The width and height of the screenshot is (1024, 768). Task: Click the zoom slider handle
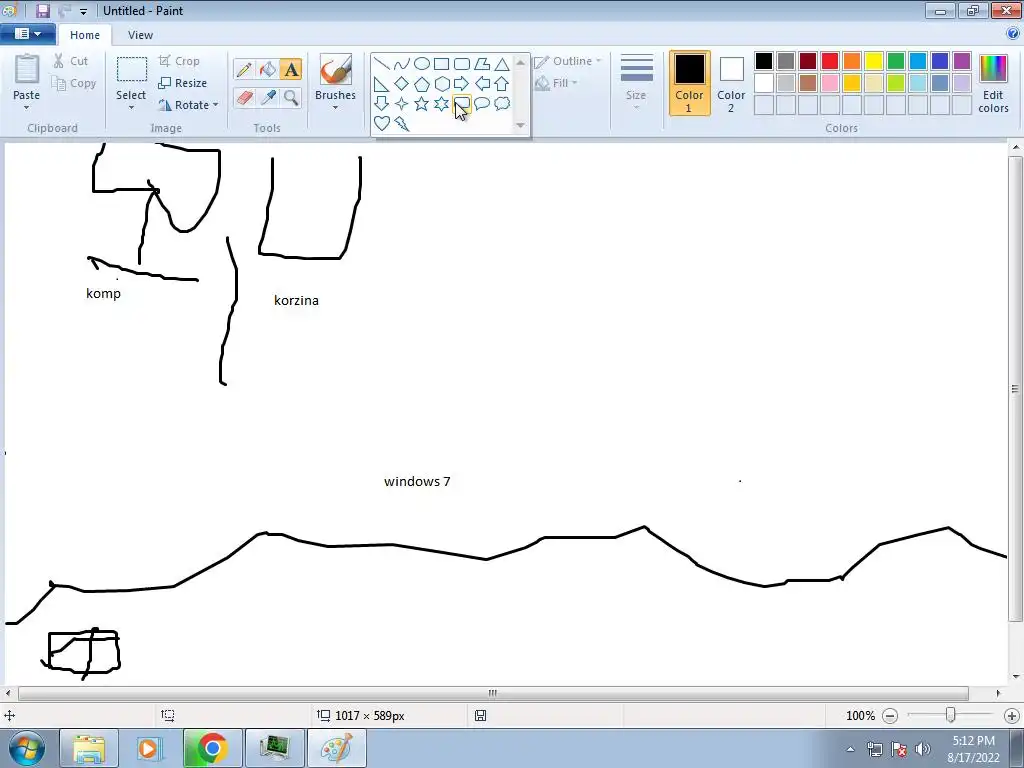coord(950,716)
